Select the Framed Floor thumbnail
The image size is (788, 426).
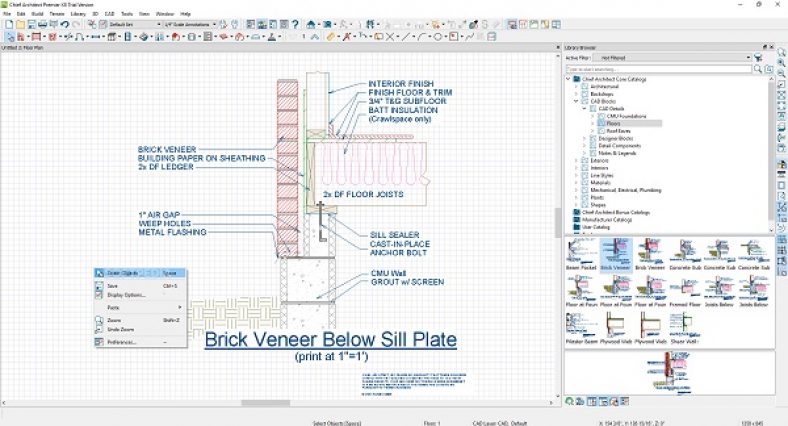pos(684,292)
